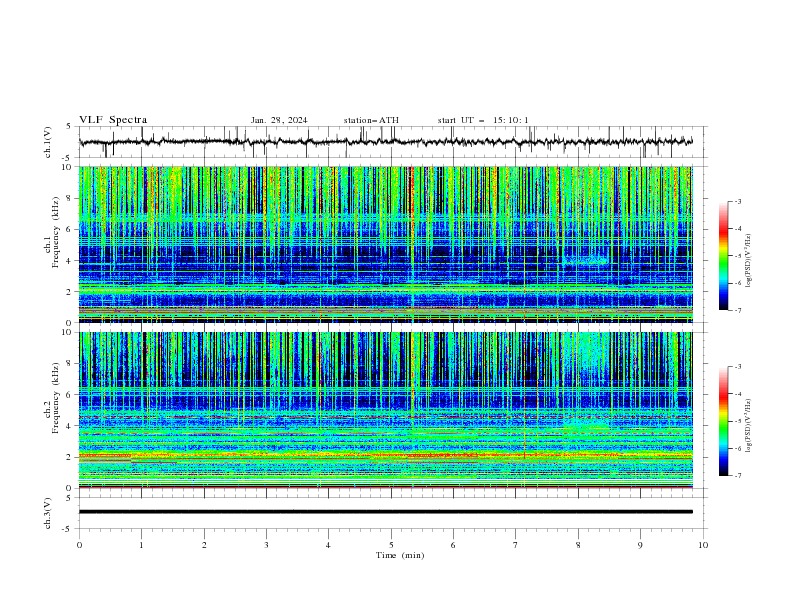Select the date "Jan. 28, 2024"
The height and width of the screenshot is (612, 792).
coord(279,120)
